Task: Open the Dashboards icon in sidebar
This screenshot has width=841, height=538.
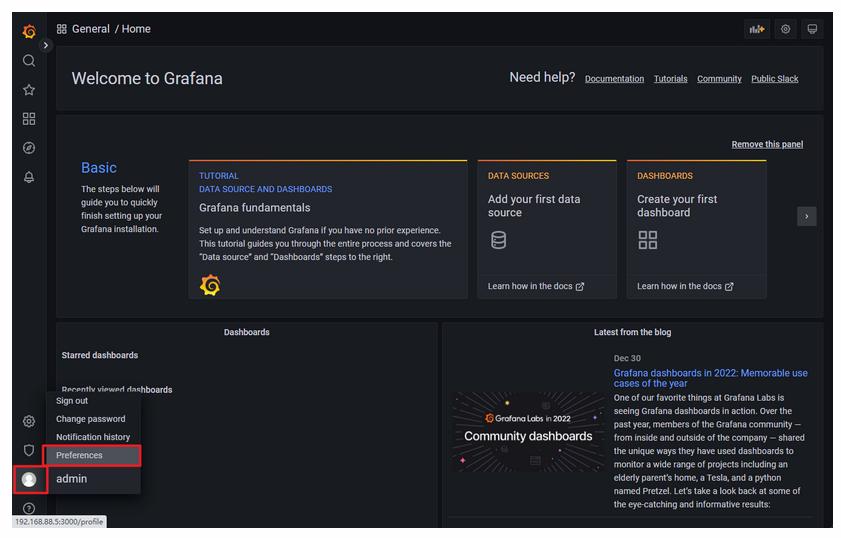Action: tap(29, 119)
